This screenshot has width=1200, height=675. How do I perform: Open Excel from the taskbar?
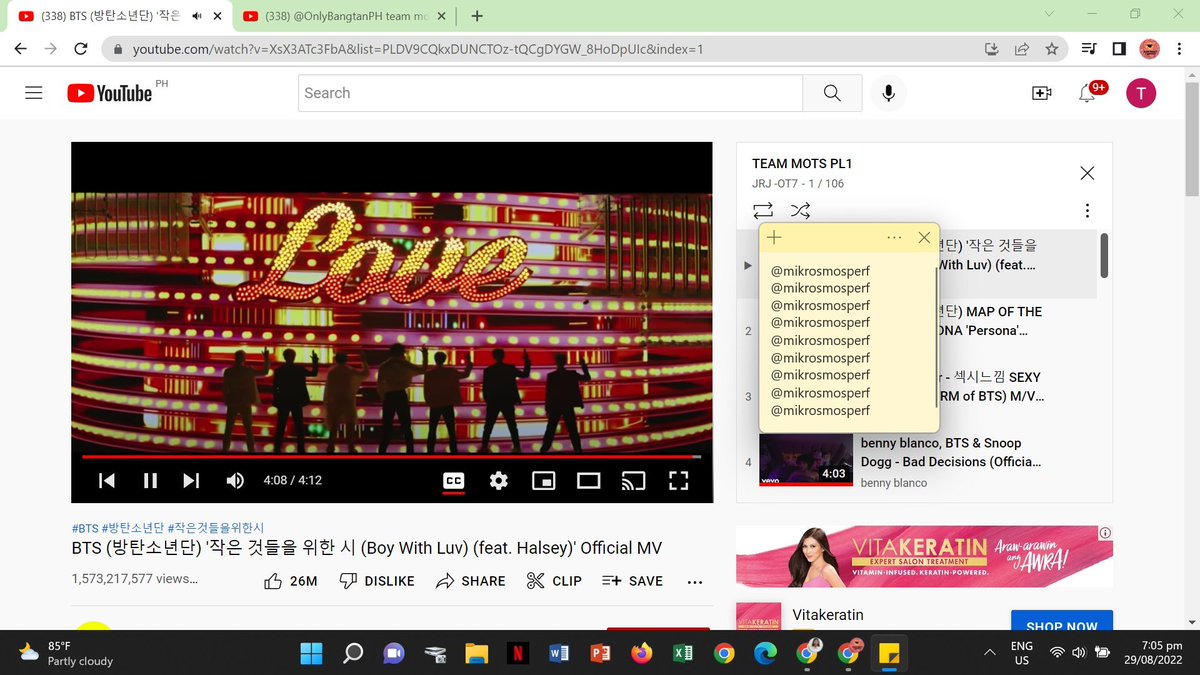(683, 653)
